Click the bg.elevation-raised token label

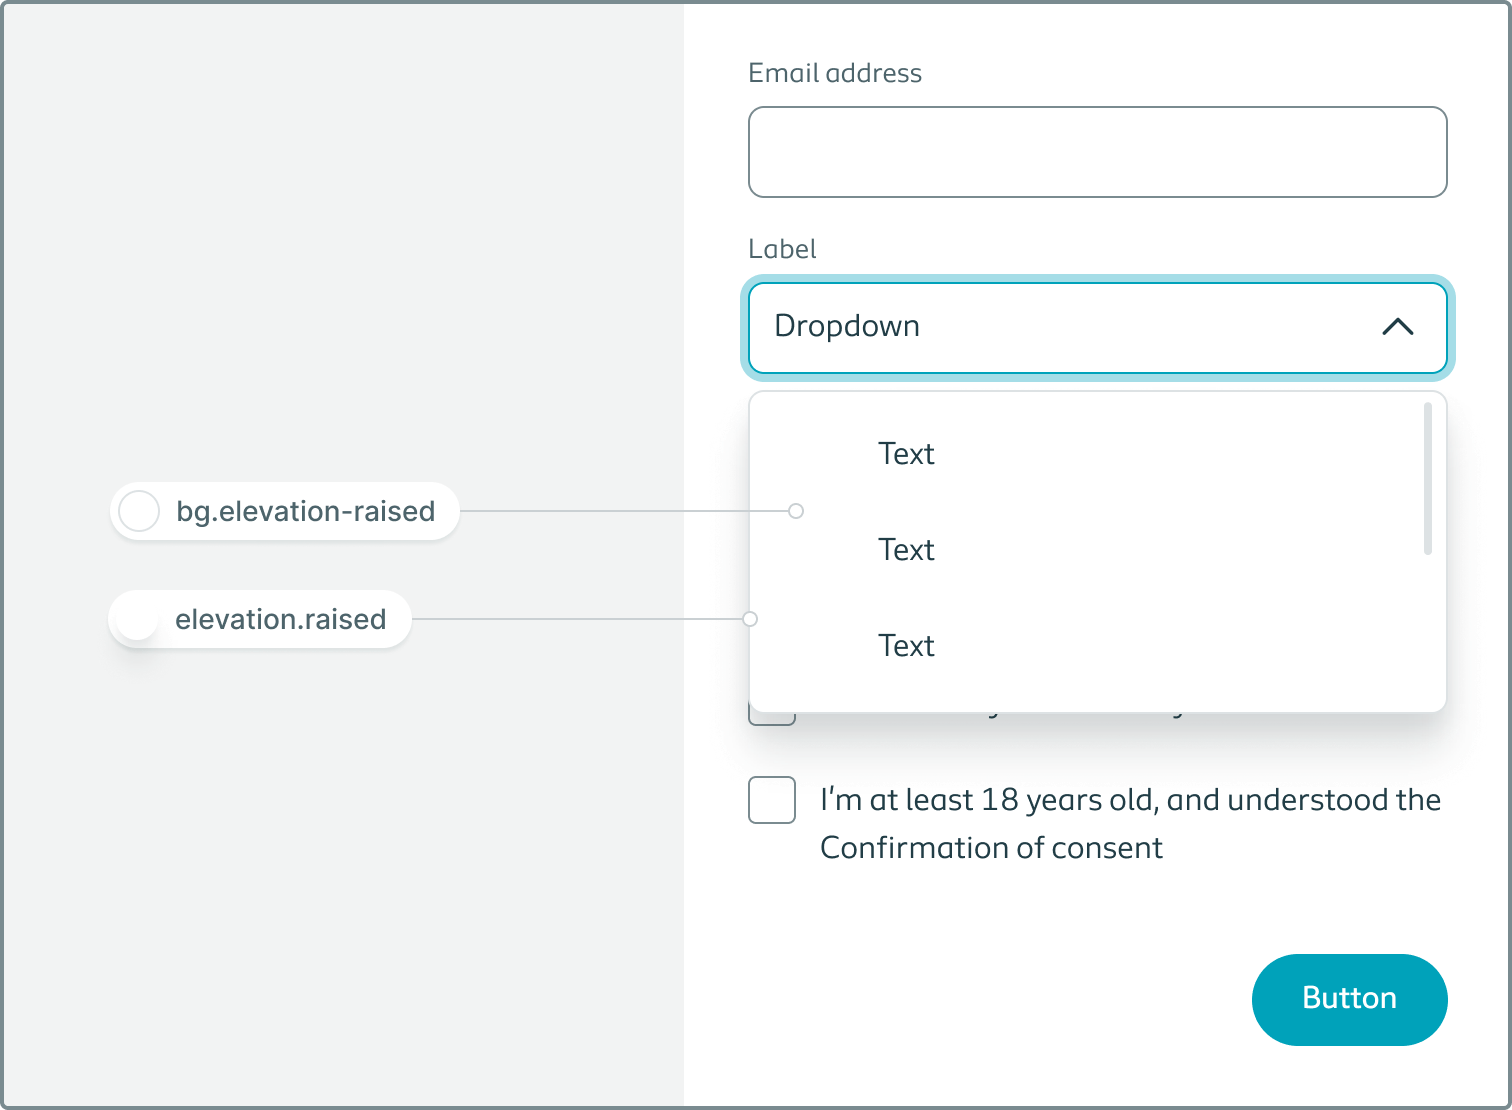click(305, 511)
